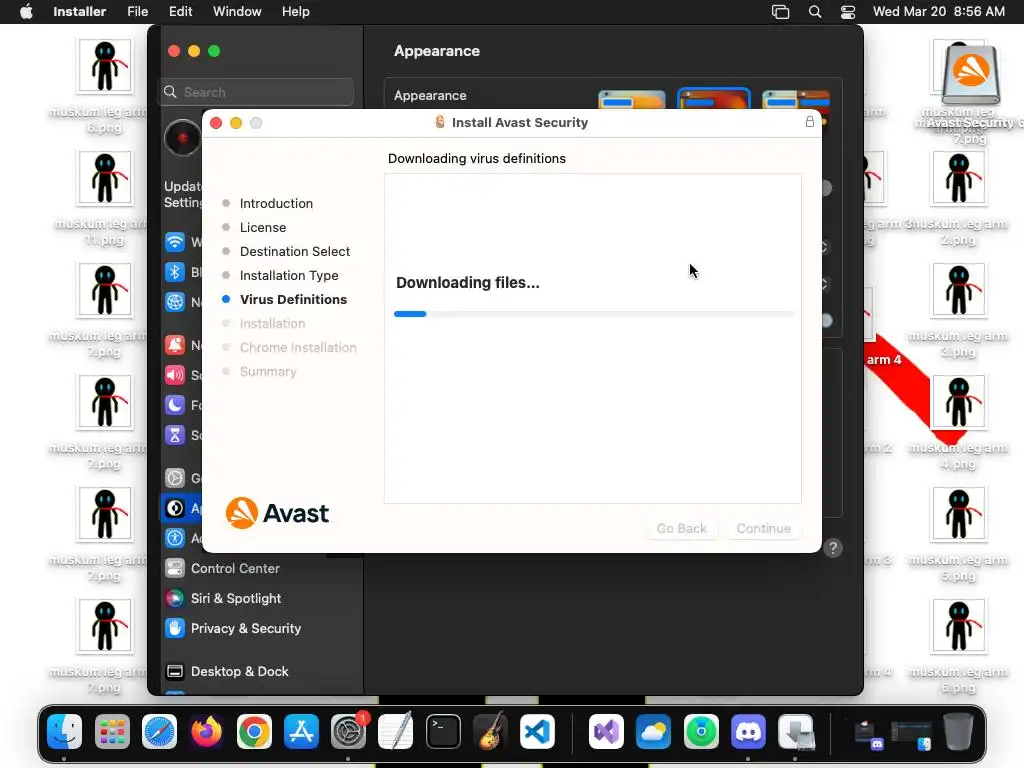Viewport: 1024px width, 768px height.
Task: Select the Light appearance thumbnail in System Settings
Action: tap(632, 100)
